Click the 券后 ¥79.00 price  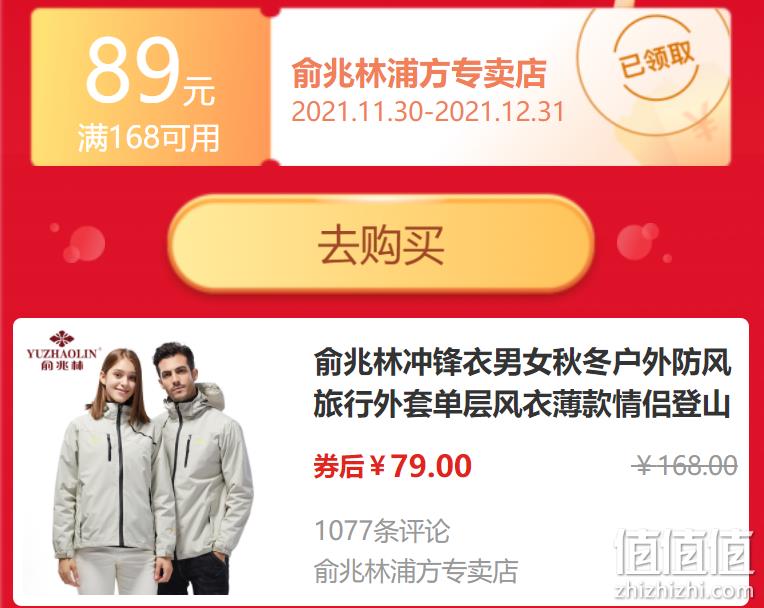tap(392, 466)
